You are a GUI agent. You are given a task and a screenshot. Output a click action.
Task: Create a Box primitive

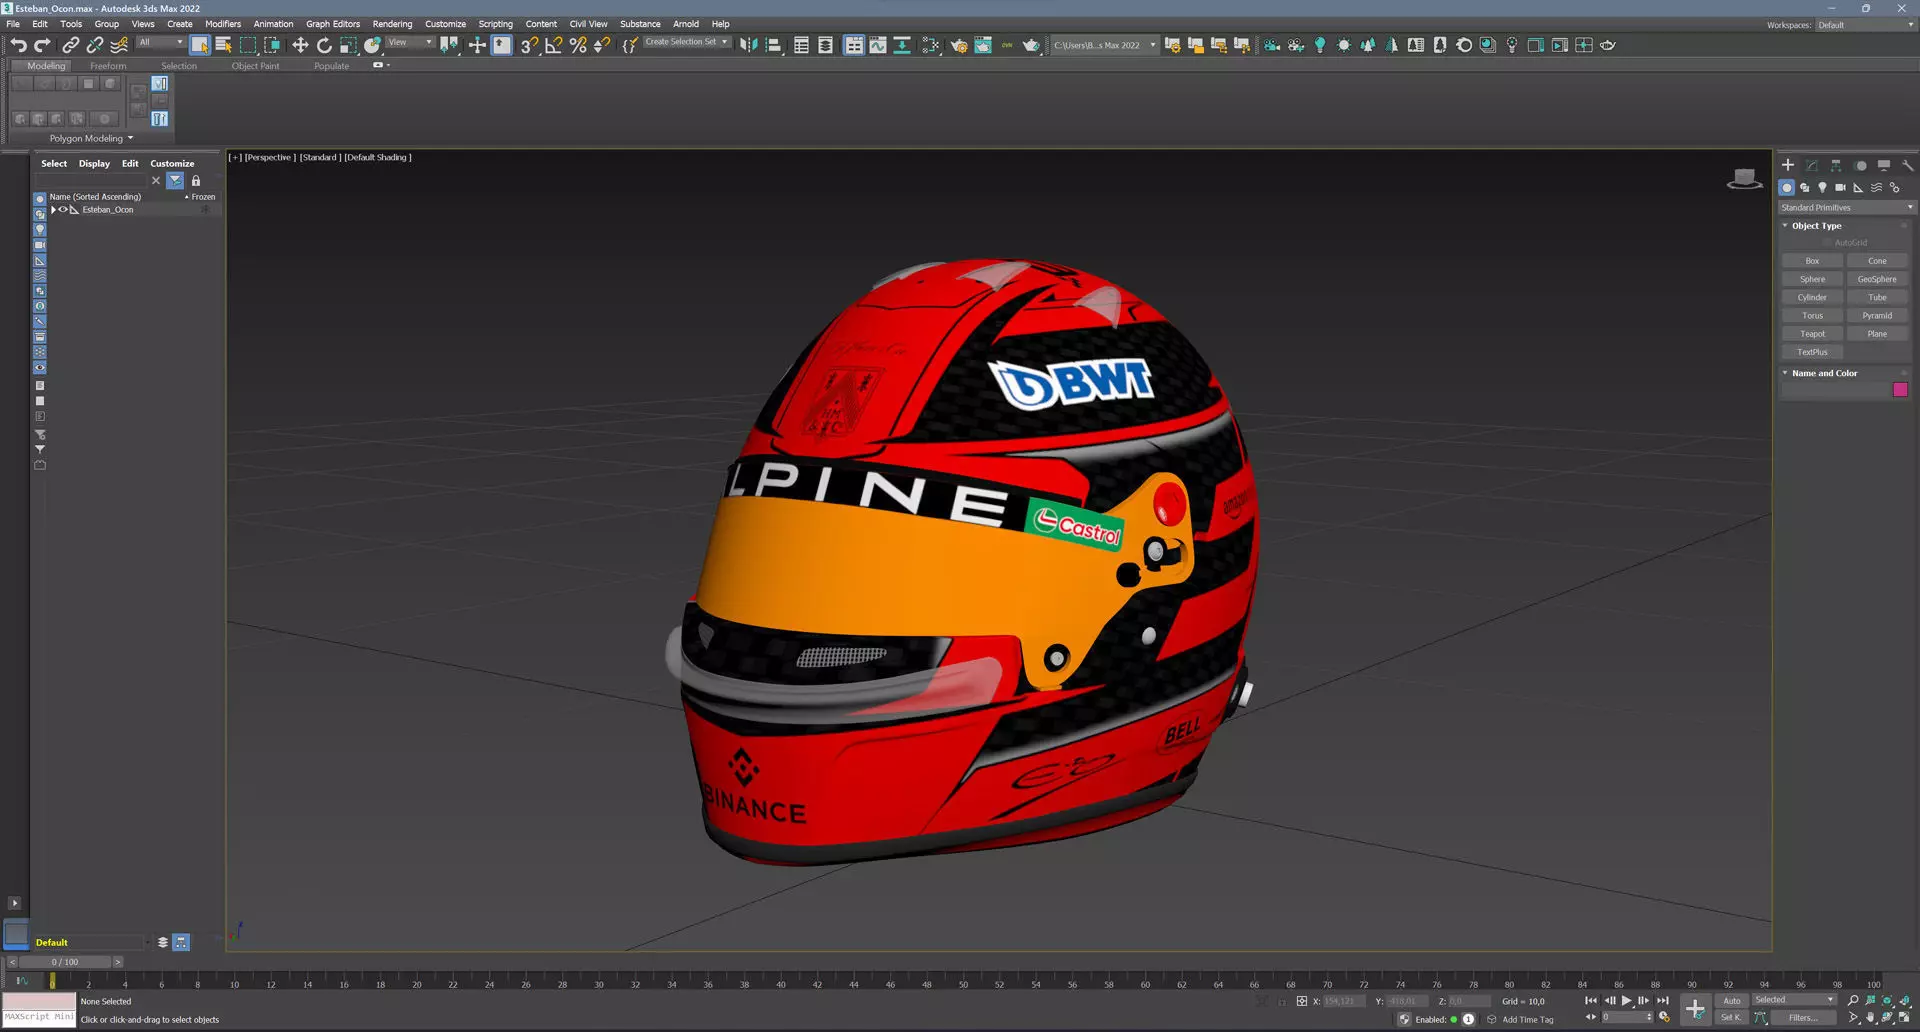[1812, 261]
